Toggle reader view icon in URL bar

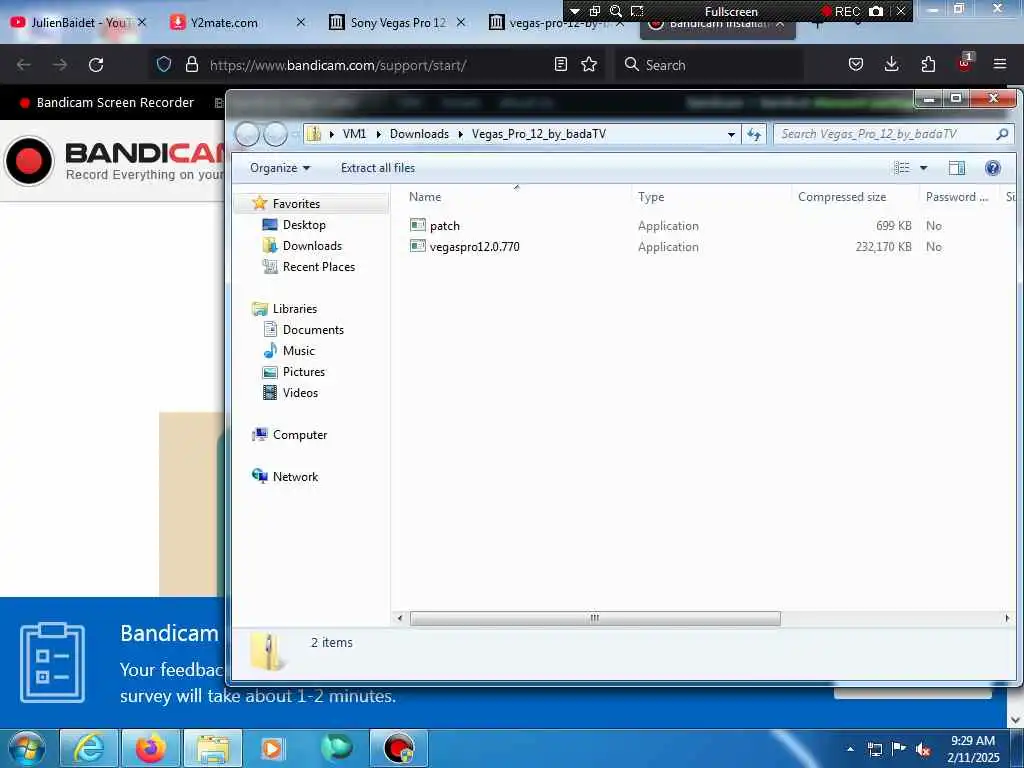coord(560,64)
